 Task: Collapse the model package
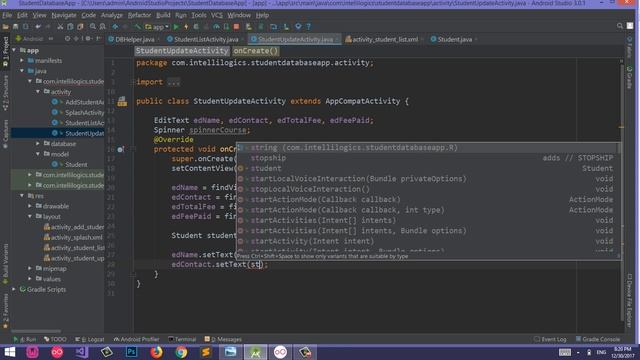point(38,154)
